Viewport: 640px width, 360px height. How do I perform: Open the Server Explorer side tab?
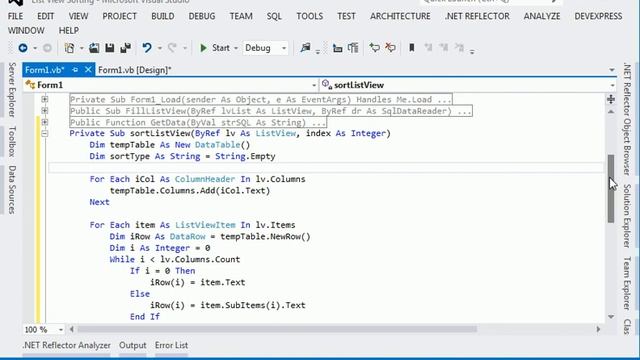click(x=12, y=90)
